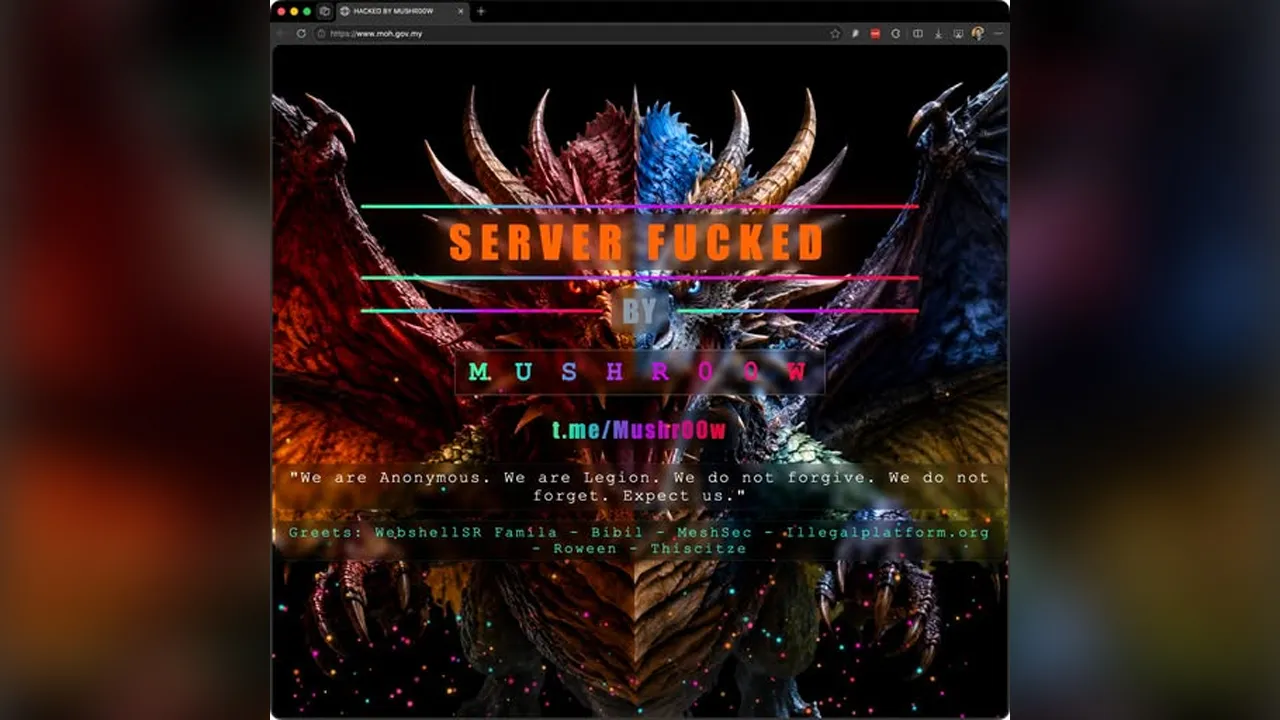Toggle the sidebar panel icon
The width and height of the screenshot is (1280, 720).
917,33
